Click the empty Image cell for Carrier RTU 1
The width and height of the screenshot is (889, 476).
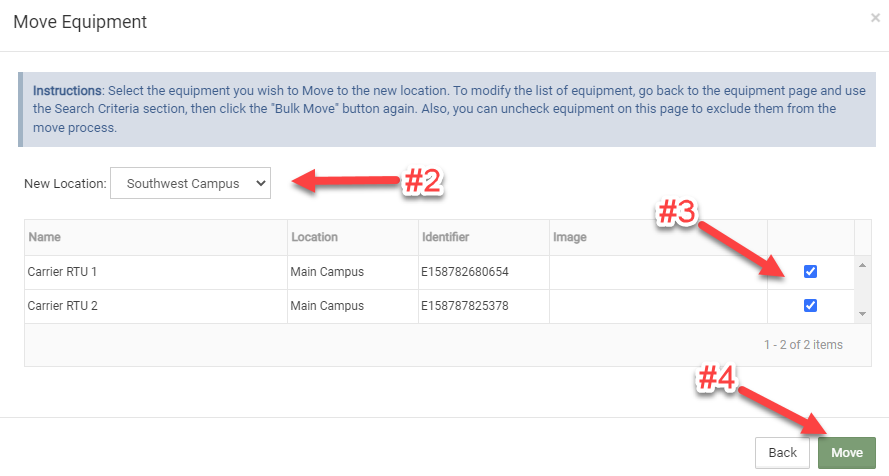[655, 272]
